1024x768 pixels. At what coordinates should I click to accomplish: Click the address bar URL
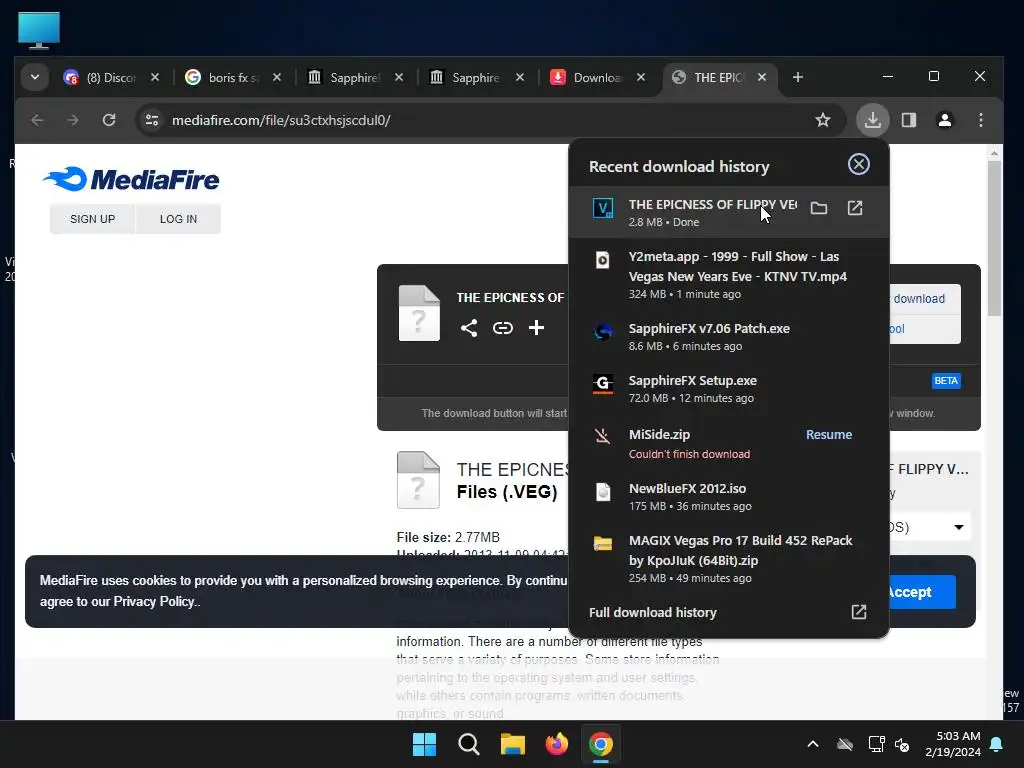[x=281, y=120]
